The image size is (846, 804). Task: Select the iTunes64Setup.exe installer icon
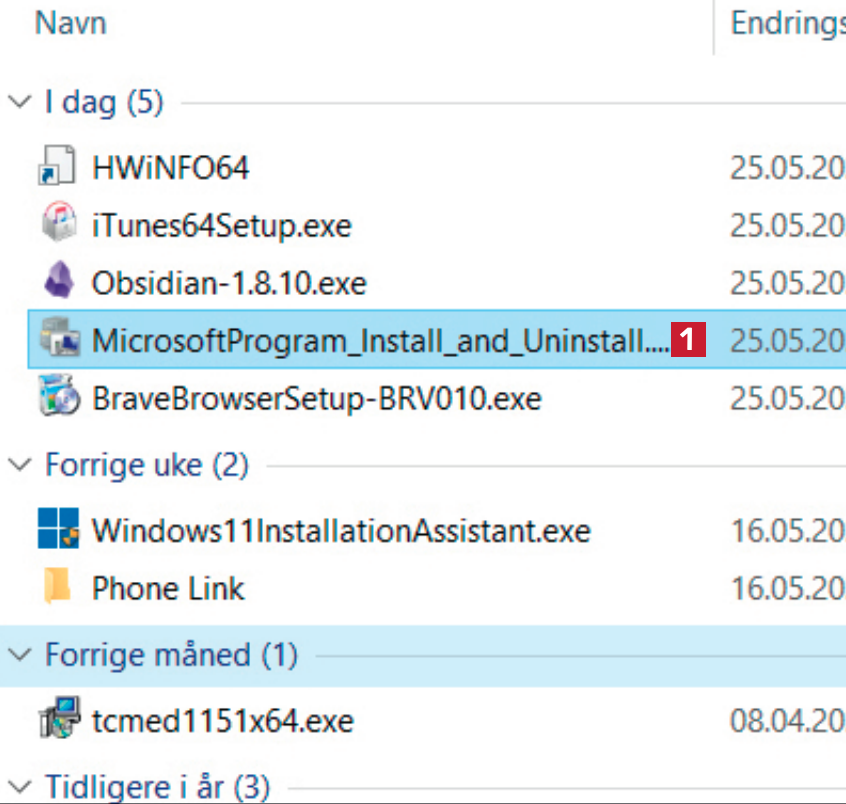58,225
